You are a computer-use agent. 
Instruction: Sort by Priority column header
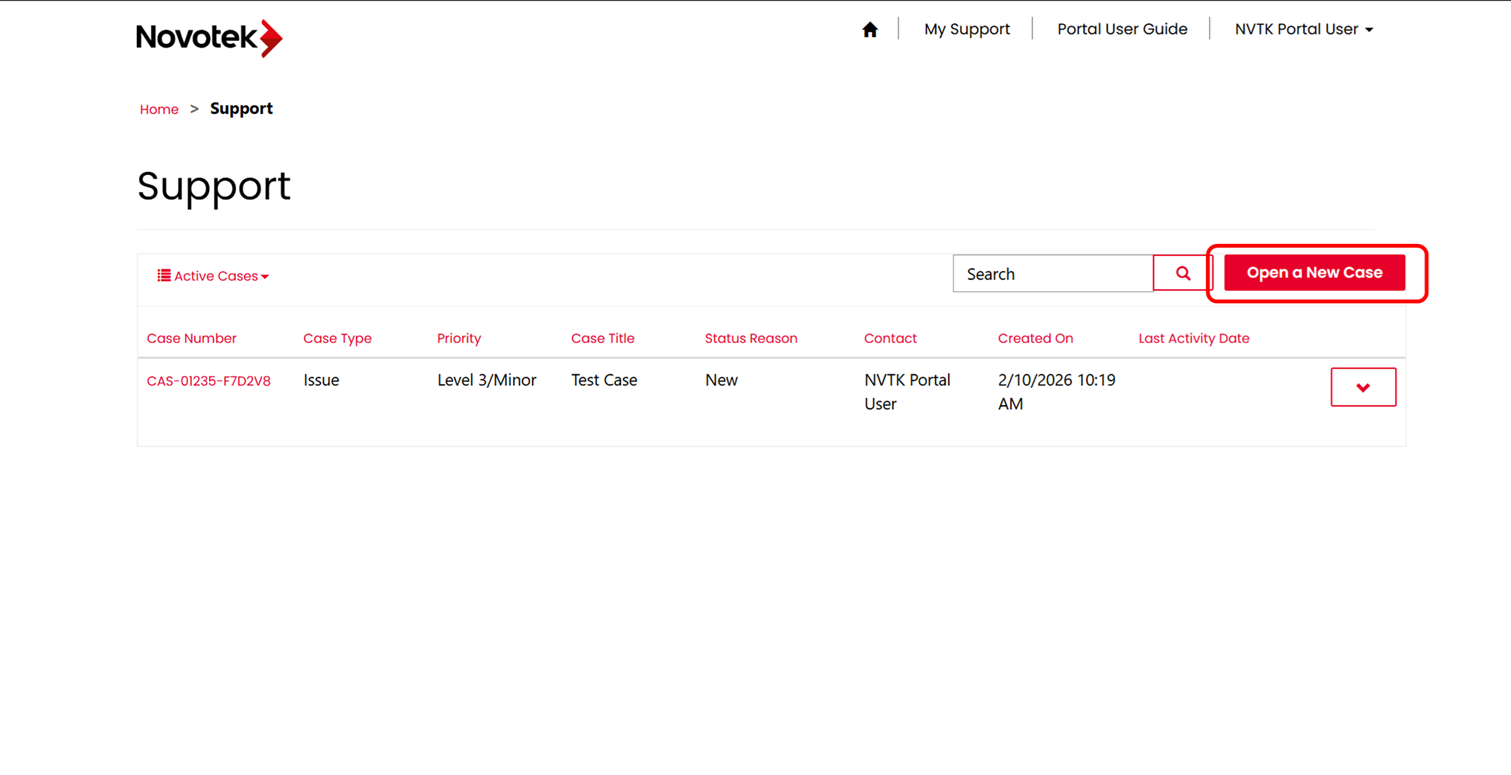(x=459, y=338)
